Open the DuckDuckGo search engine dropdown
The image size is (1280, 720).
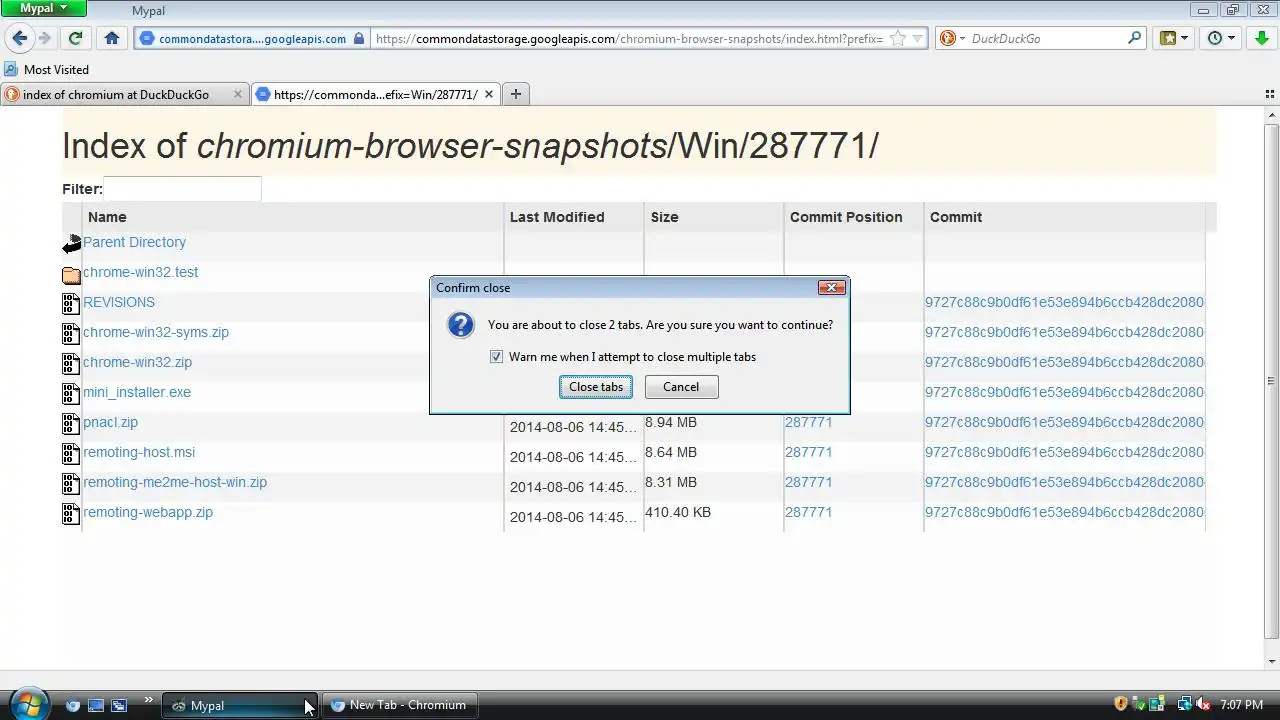(952, 38)
